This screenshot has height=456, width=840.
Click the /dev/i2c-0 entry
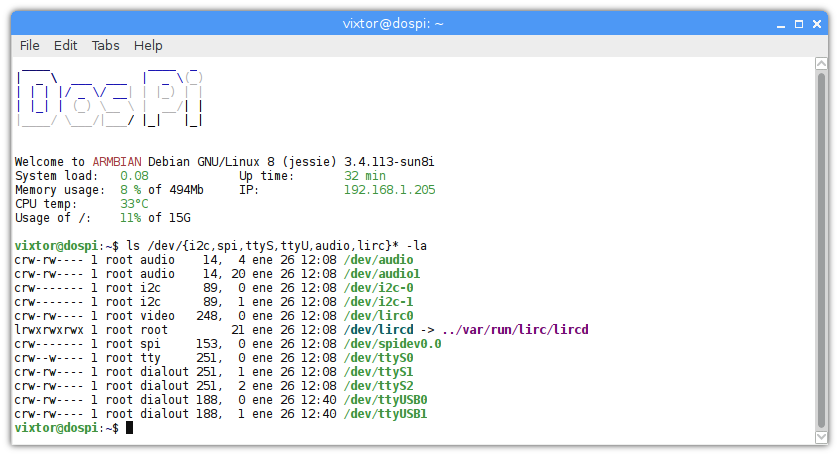point(379,288)
